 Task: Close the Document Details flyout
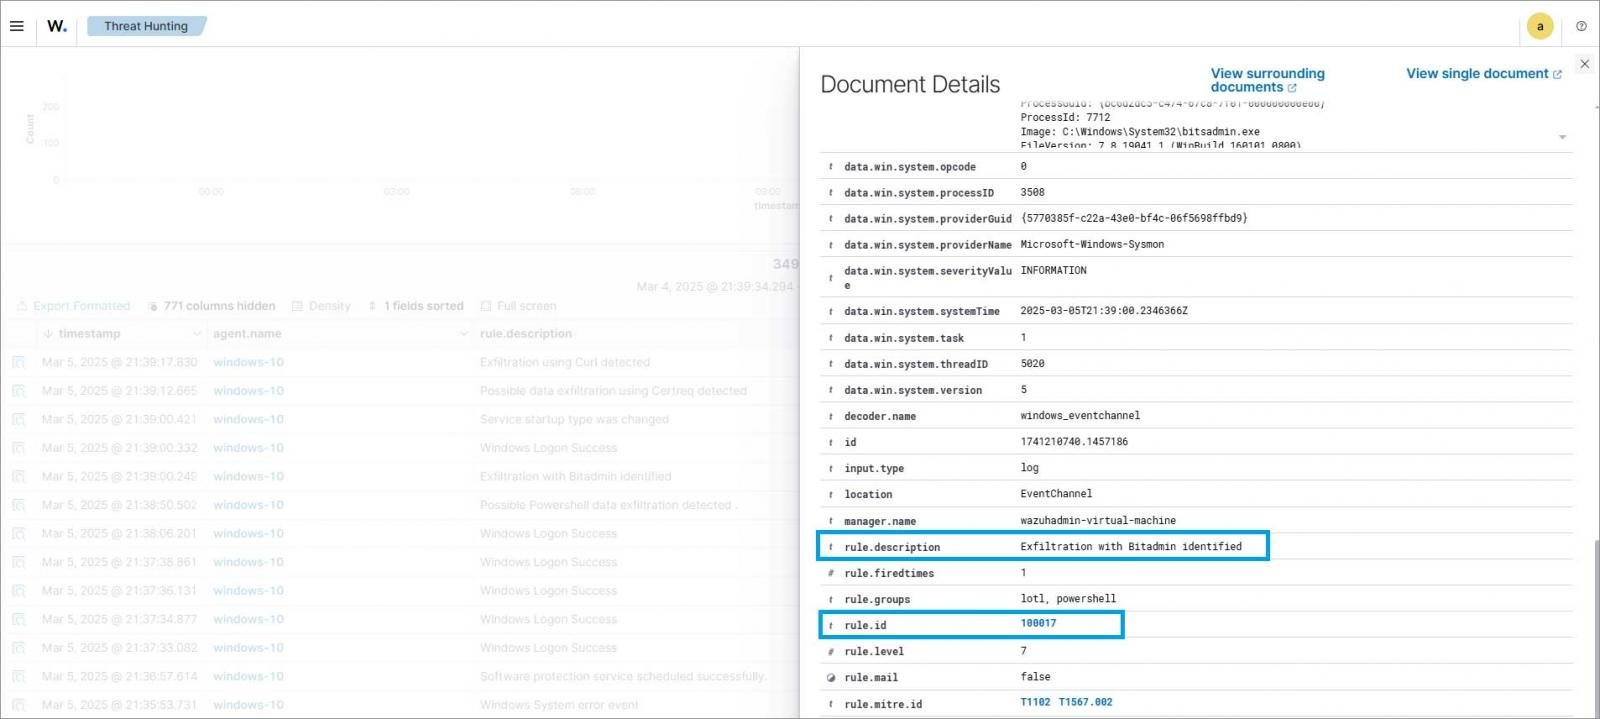(1584, 64)
